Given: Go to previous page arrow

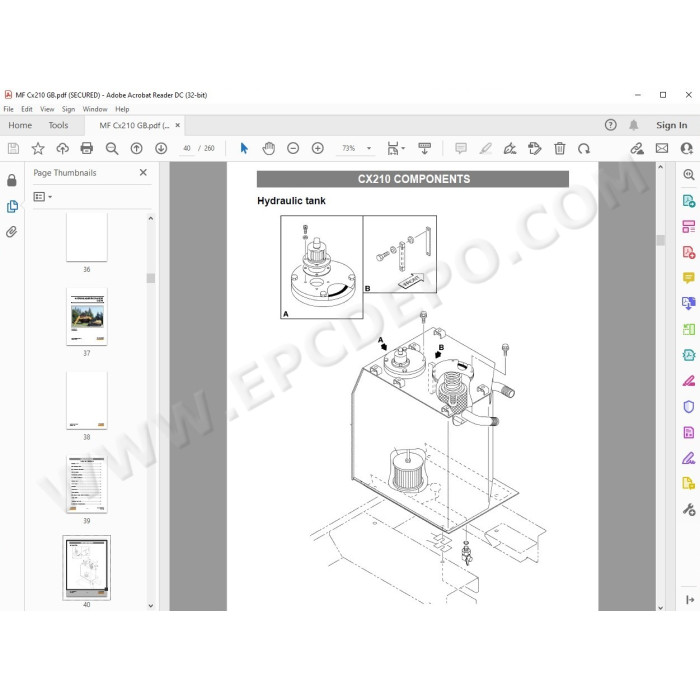Looking at the screenshot, I should point(136,148).
